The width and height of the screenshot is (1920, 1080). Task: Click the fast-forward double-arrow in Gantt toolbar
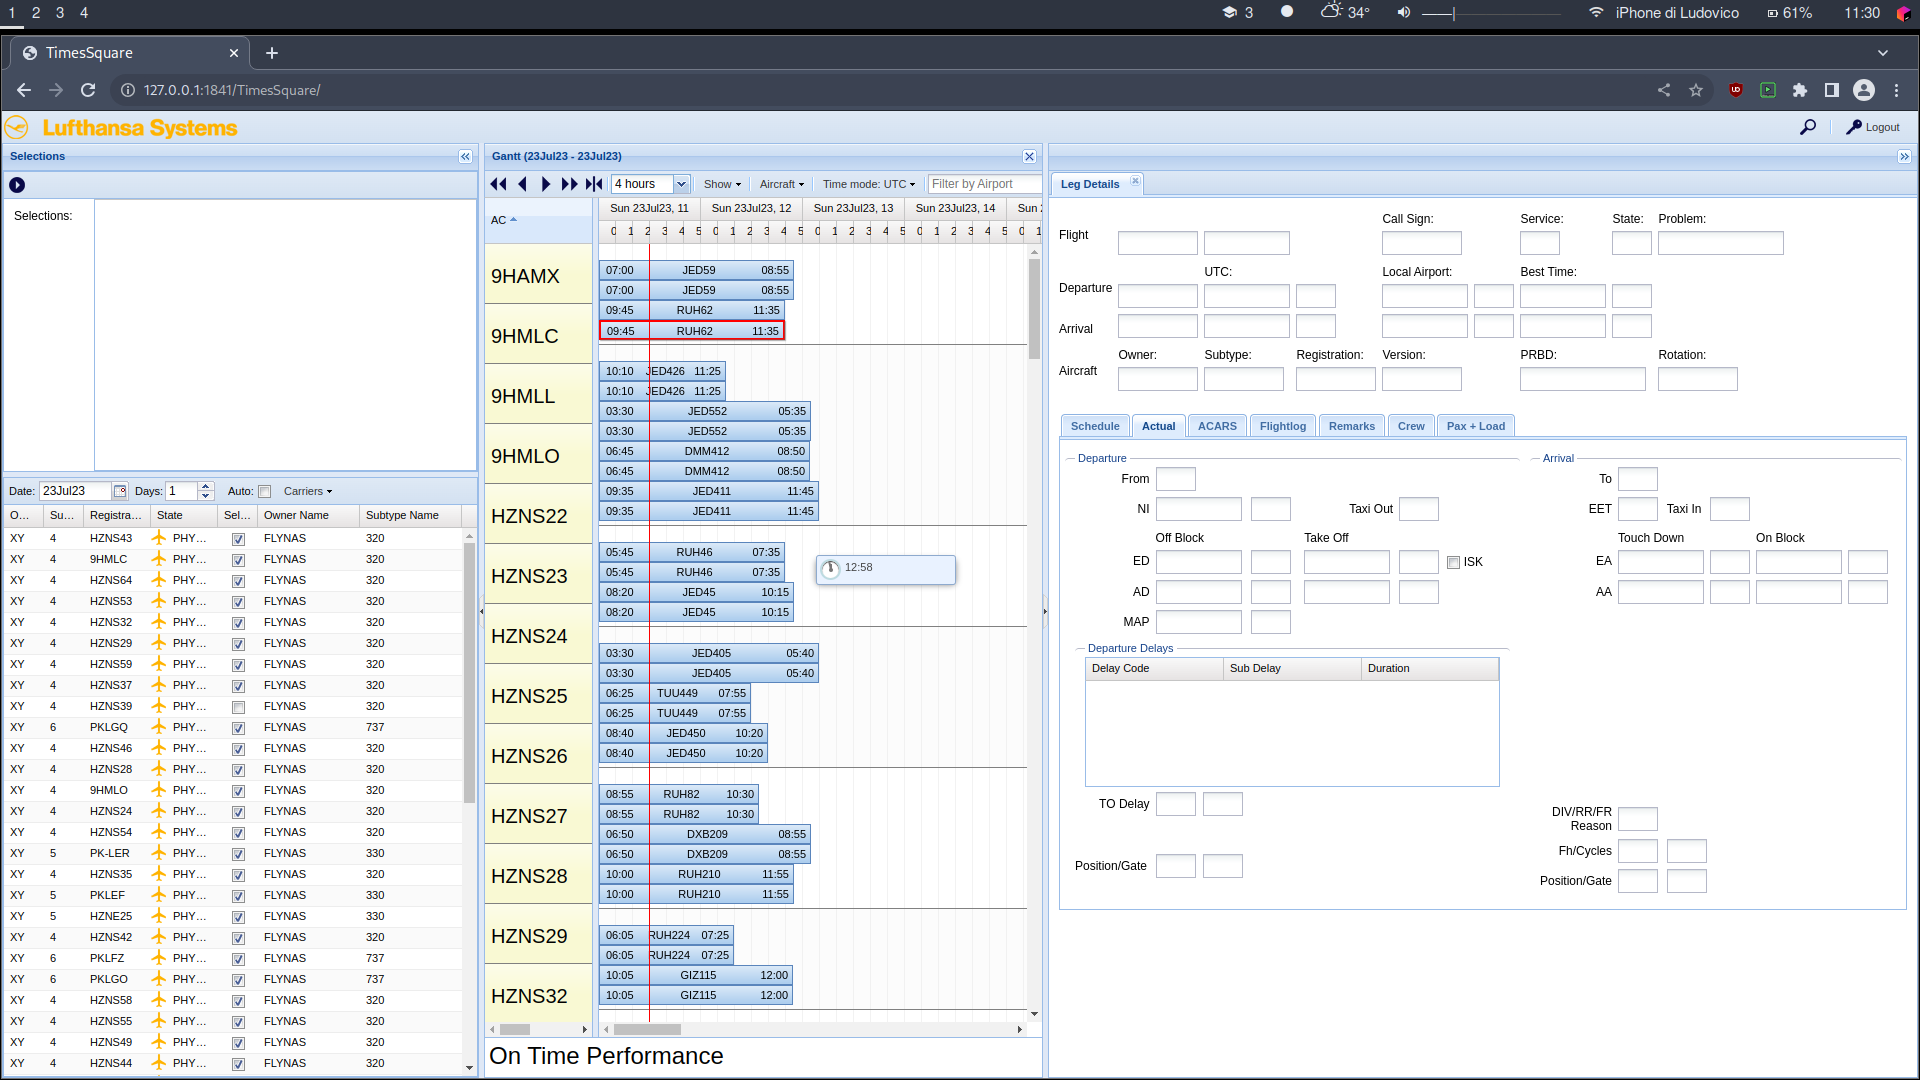click(569, 184)
